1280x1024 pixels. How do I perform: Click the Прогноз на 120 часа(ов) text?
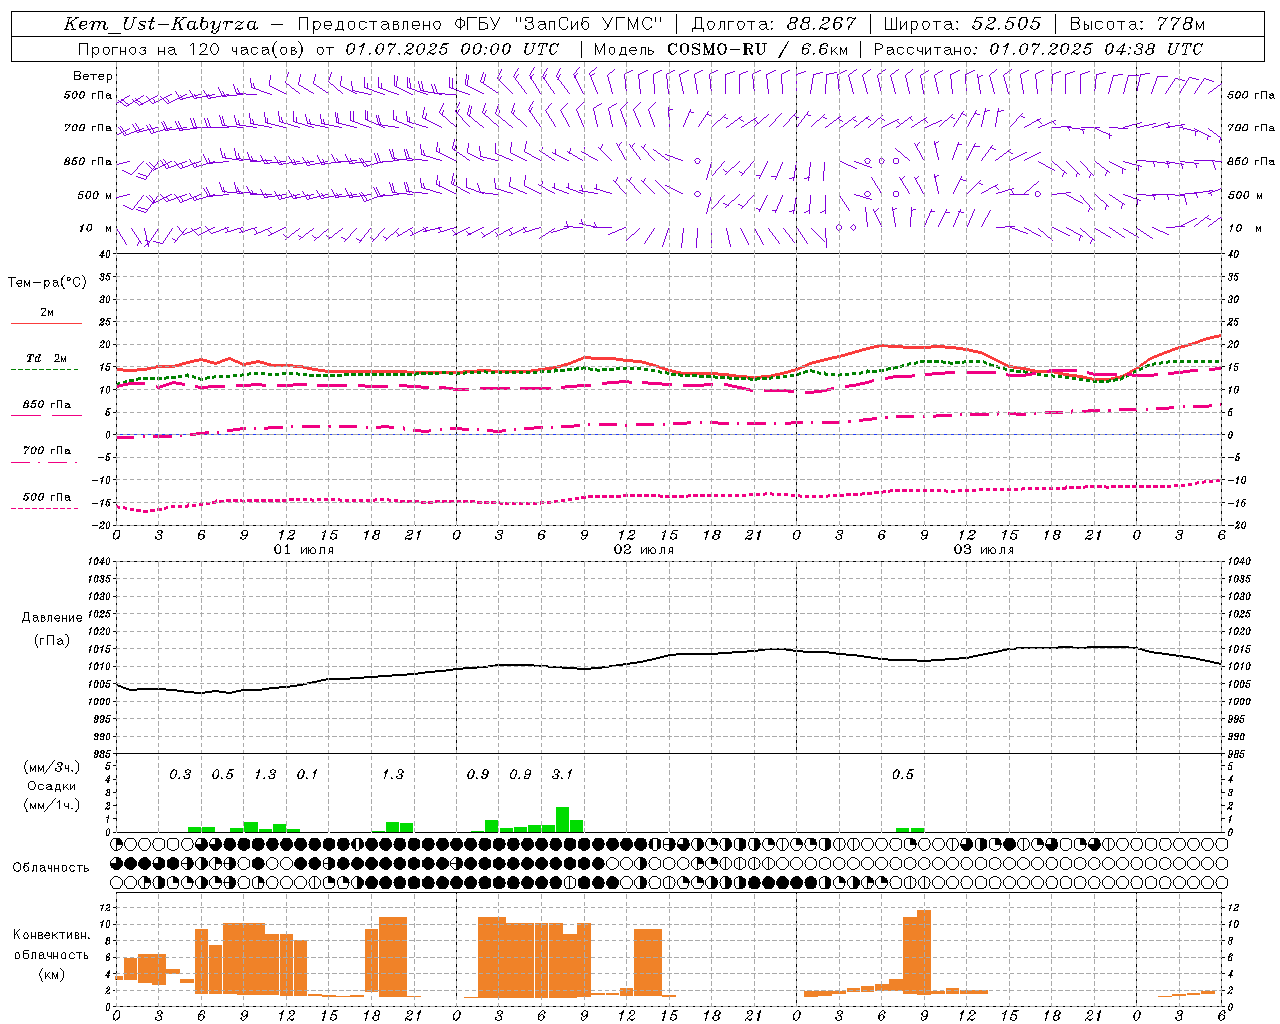coord(192,49)
